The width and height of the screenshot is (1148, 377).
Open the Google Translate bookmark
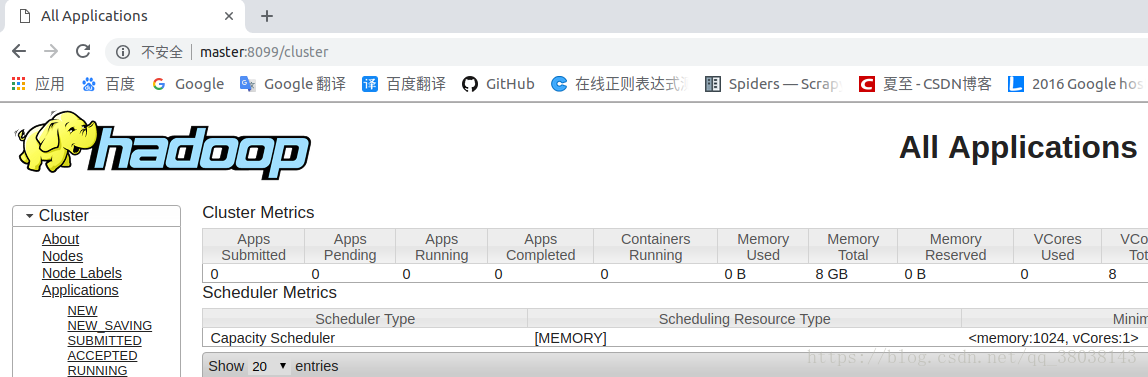pyautogui.click(x=292, y=83)
